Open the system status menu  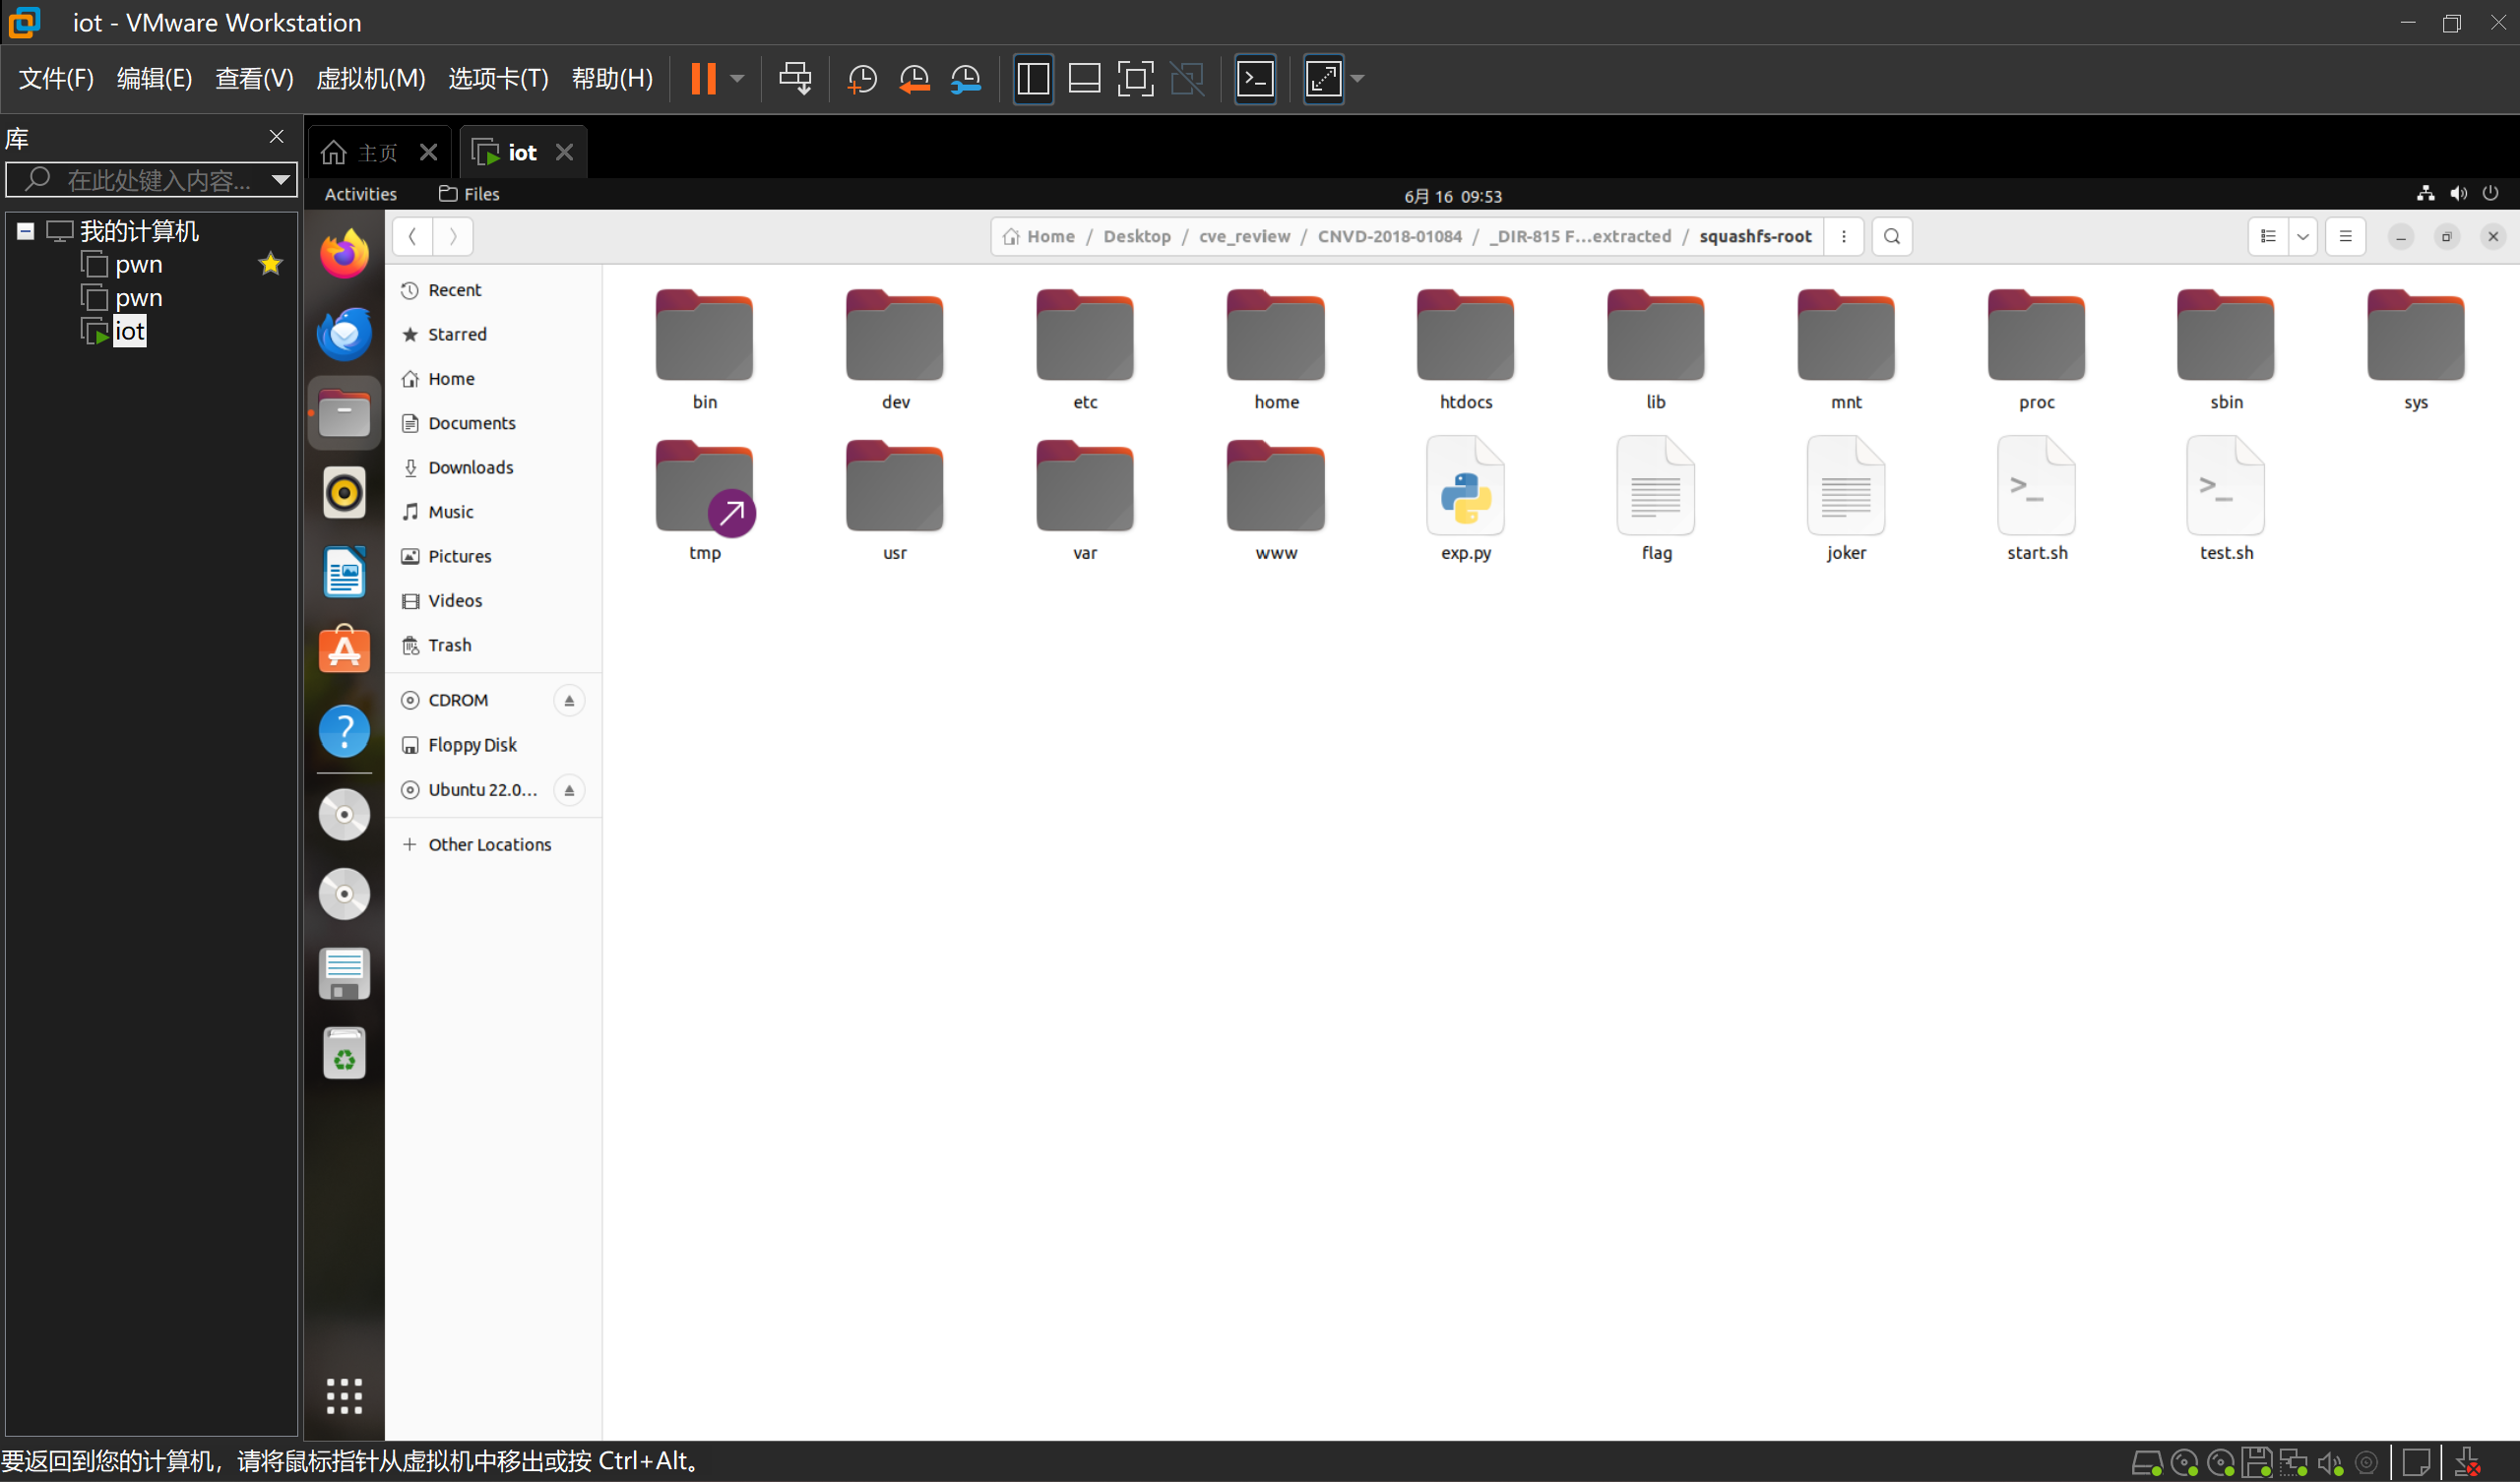tap(2458, 194)
